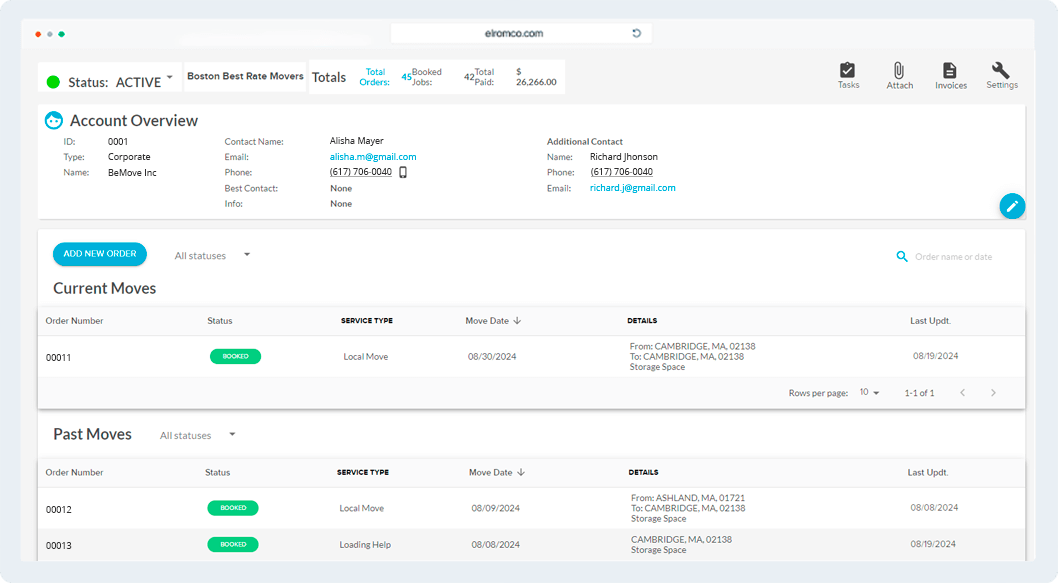This screenshot has width=1058, height=583.
Task: Open the Tasks clipboard icon
Action: 847,70
